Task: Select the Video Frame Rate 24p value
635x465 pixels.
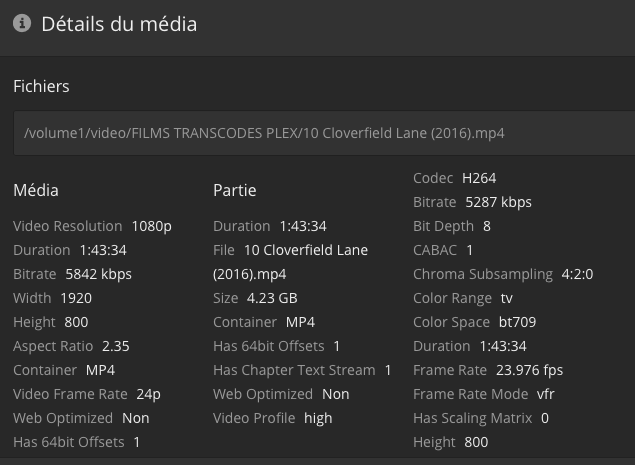Action: pyautogui.click(x=150, y=394)
